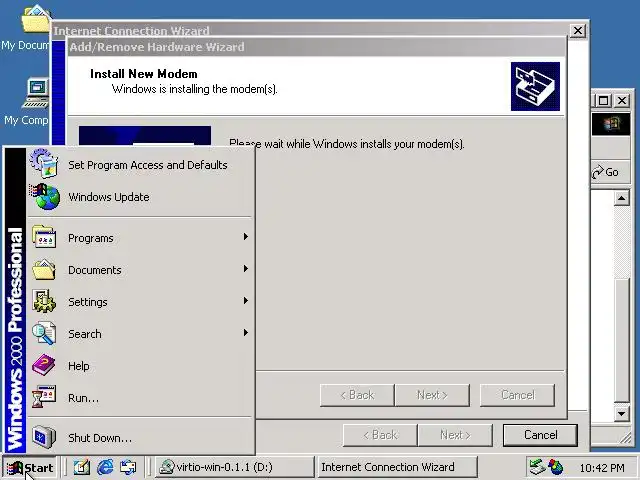Click the Search magnifier icon

pos(44,333)
